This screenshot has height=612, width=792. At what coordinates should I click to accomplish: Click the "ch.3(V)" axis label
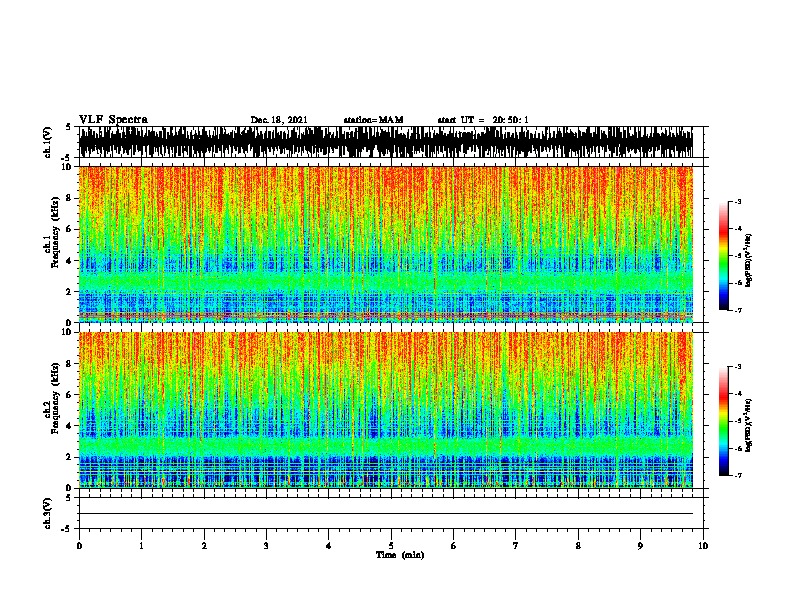click(47, 513)
